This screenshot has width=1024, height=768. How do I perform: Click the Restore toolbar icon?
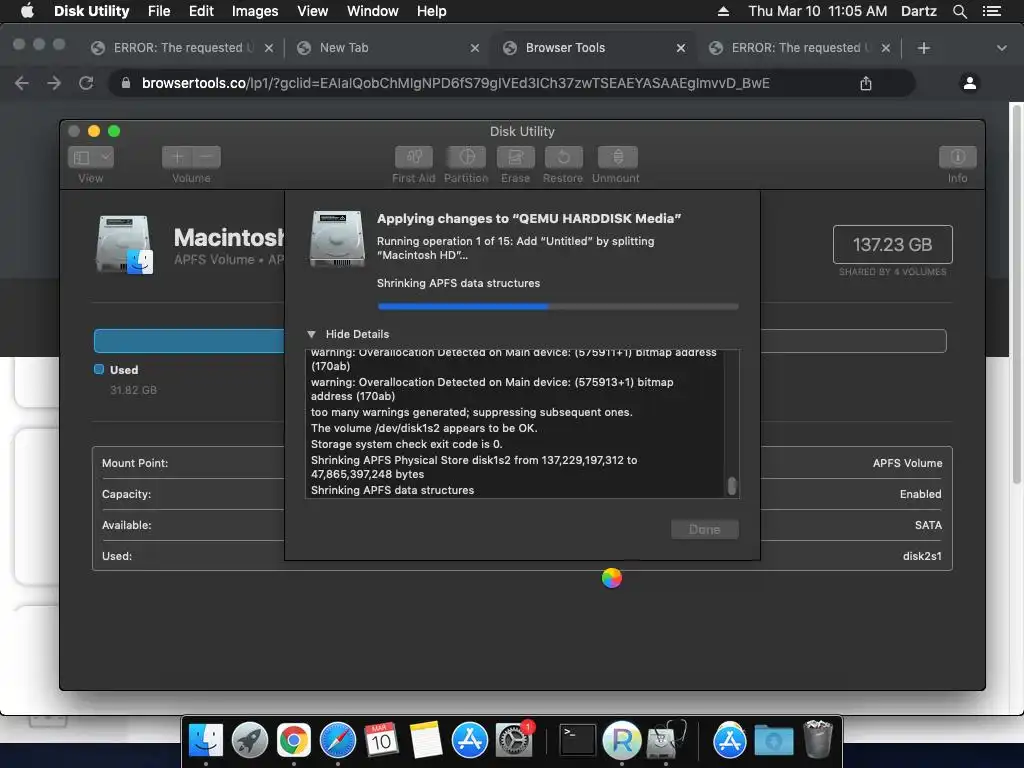(563, 157)
